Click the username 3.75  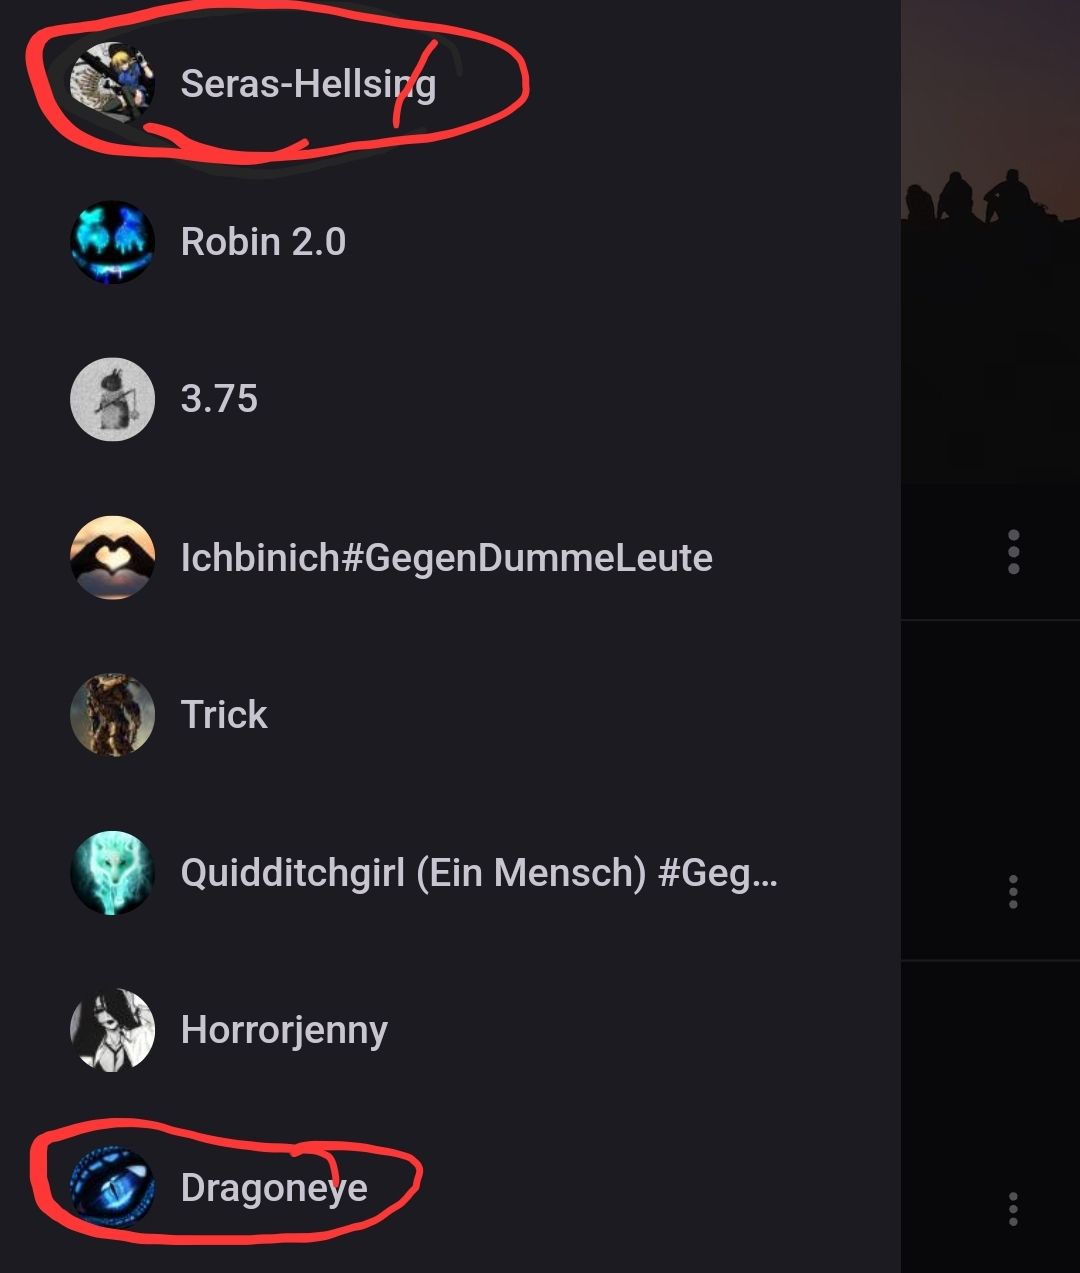[219, 399]
